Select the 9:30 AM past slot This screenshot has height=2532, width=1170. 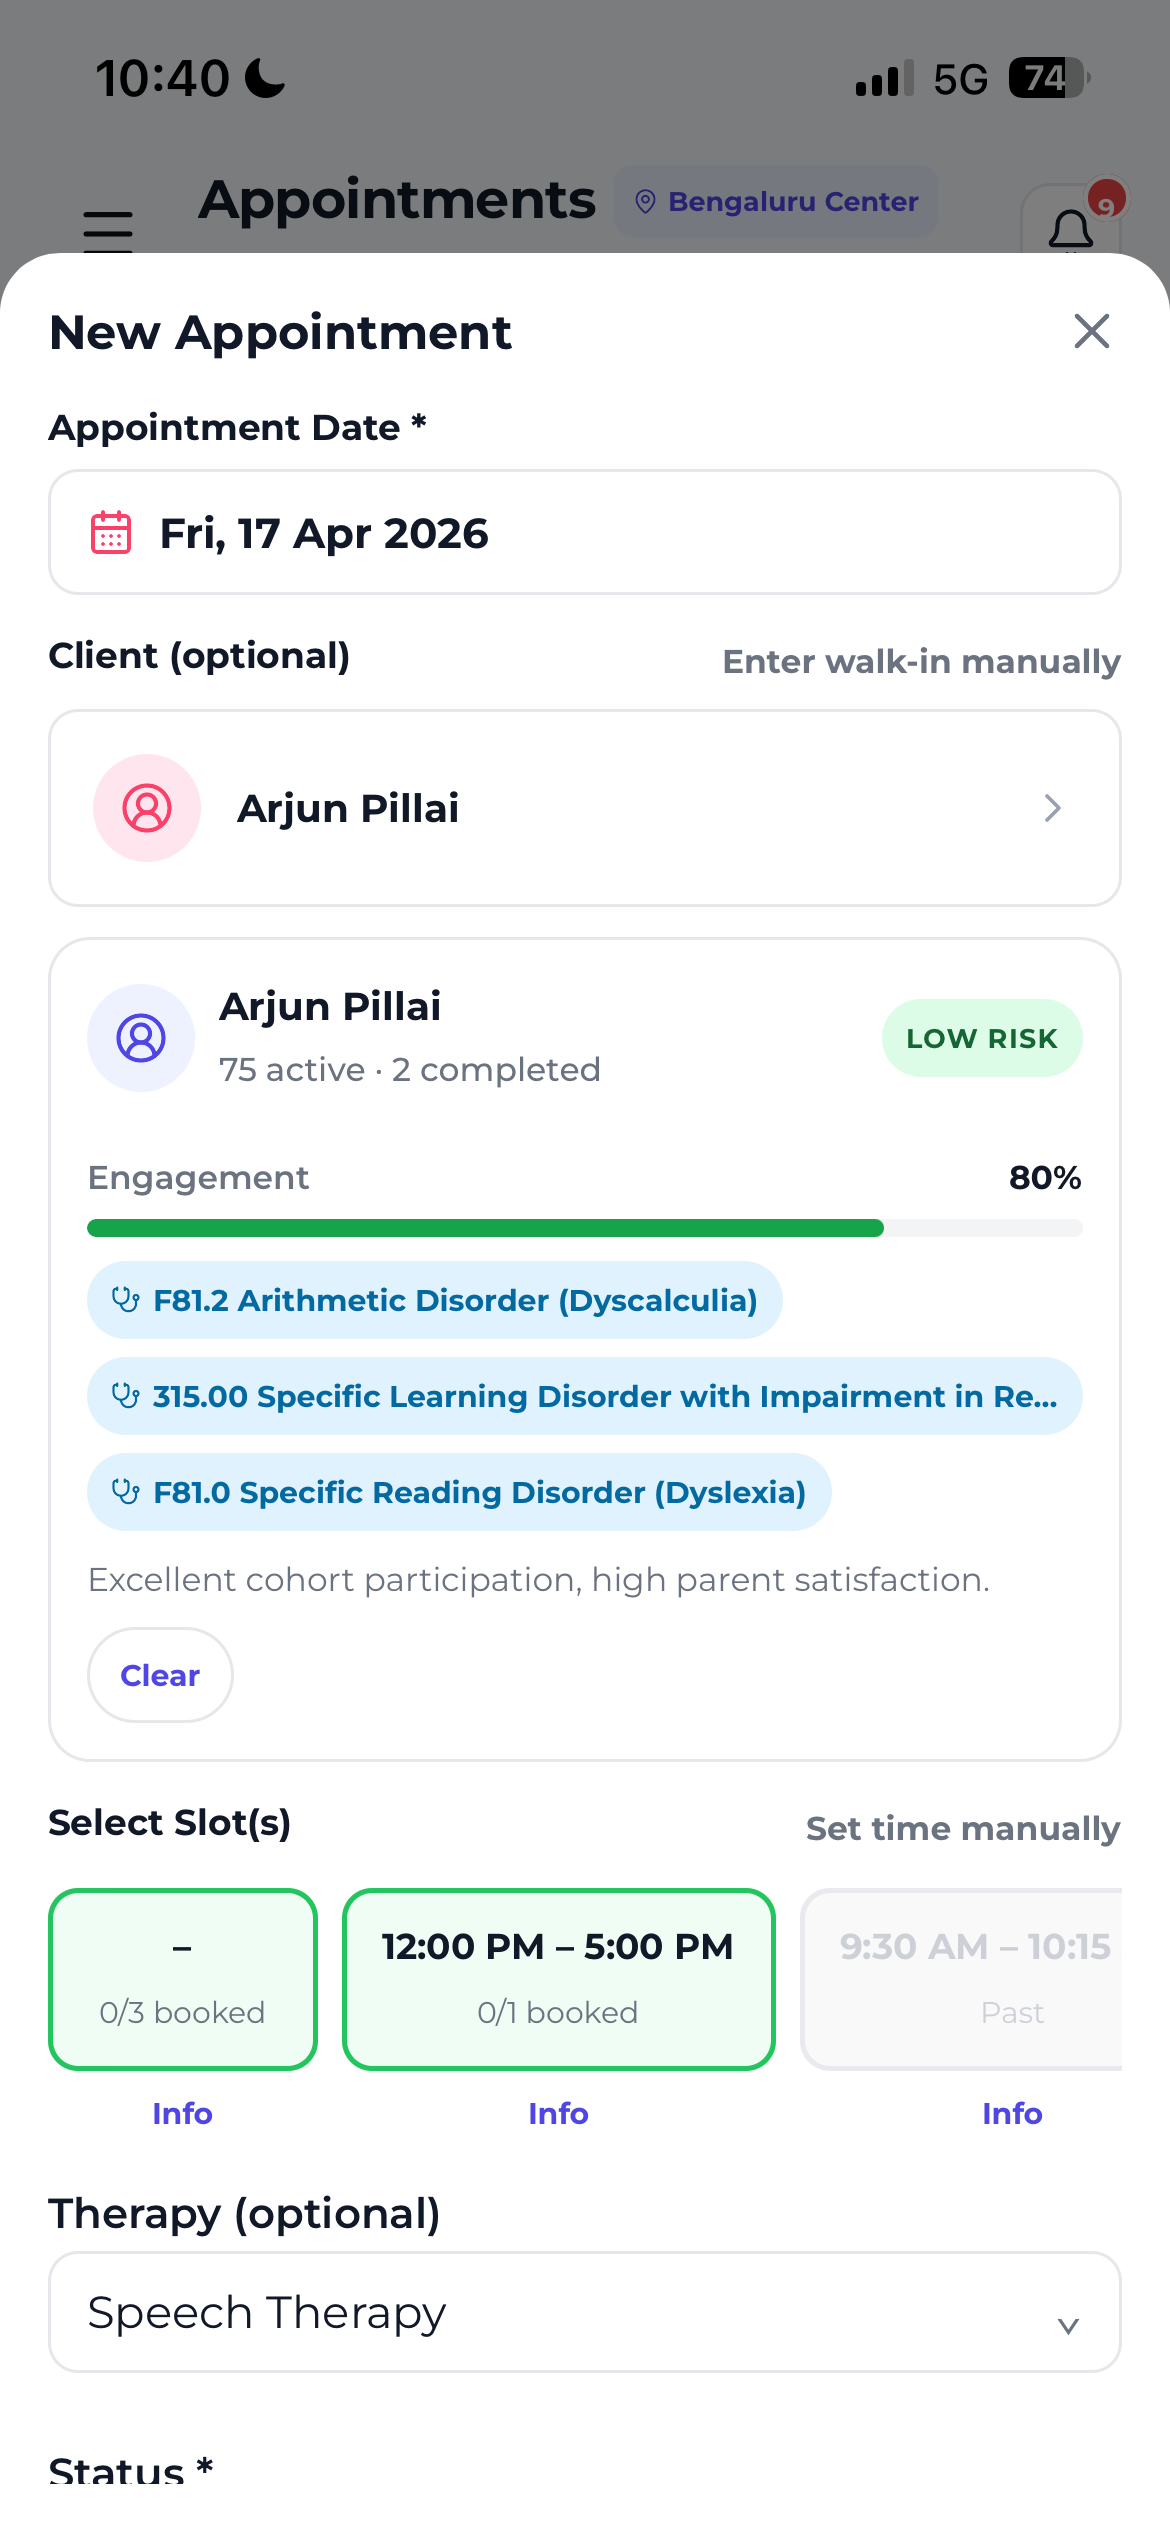coord(962,1978)
